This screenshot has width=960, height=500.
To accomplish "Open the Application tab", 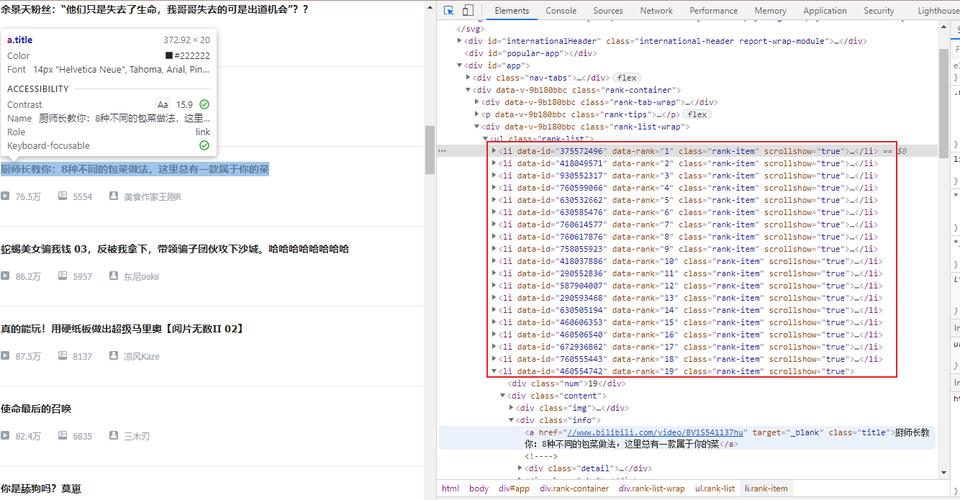I will [825, 10].
